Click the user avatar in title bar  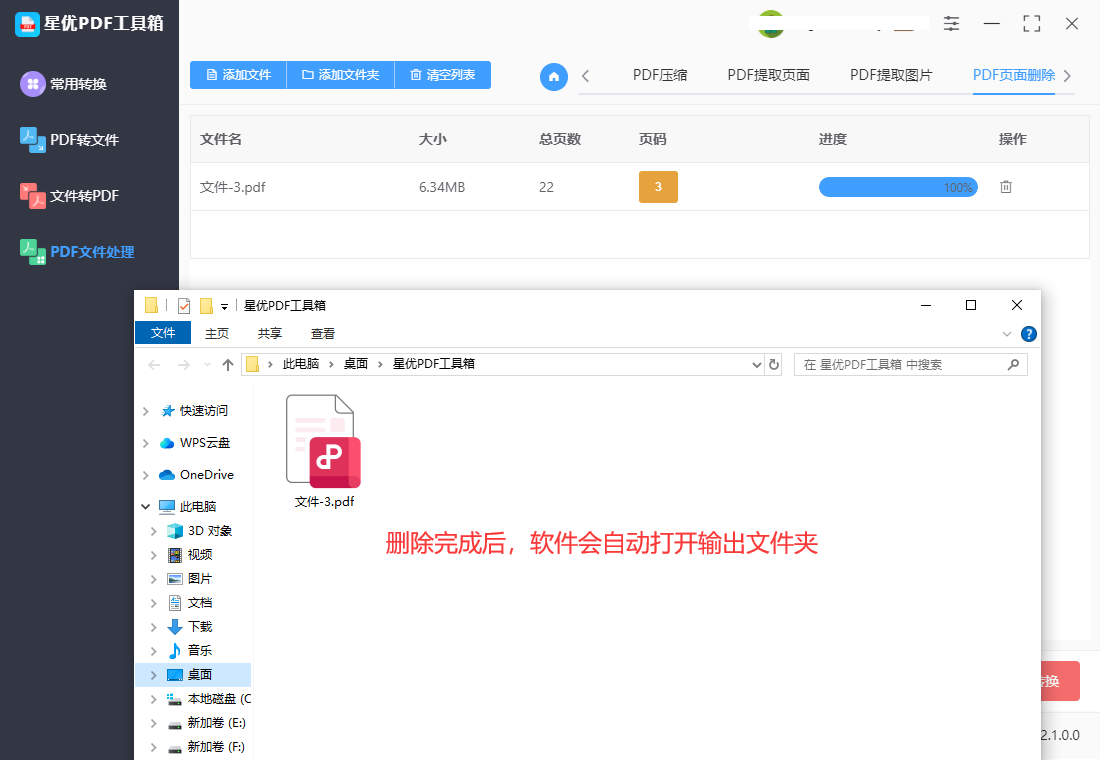pyautogui.click(x=770, y=24)
